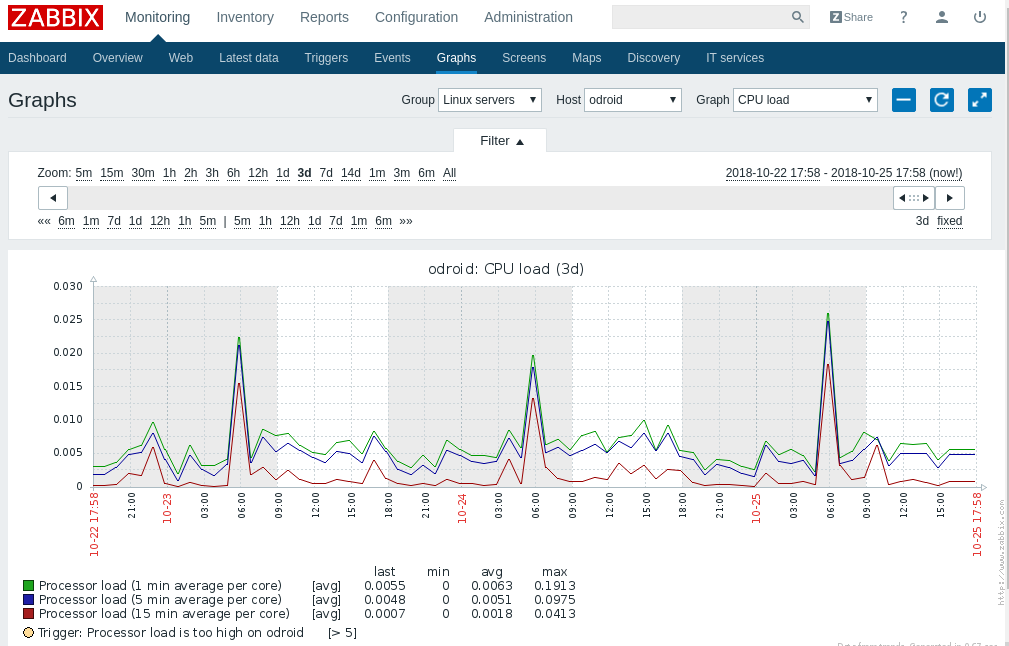The height and width of the screenshot is (646, 1009).
Task: Click the power sign-out icon
Action: coord(979,17)
